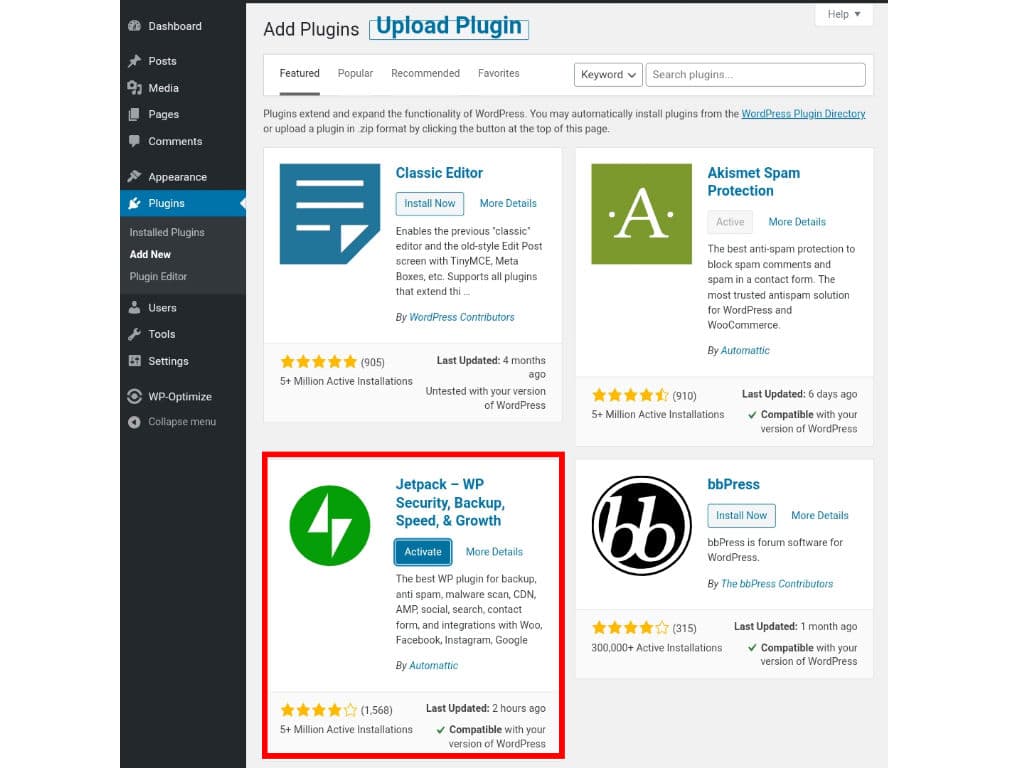
Task: Activate the Jetpack plugin
Action: tap(423, 552)
